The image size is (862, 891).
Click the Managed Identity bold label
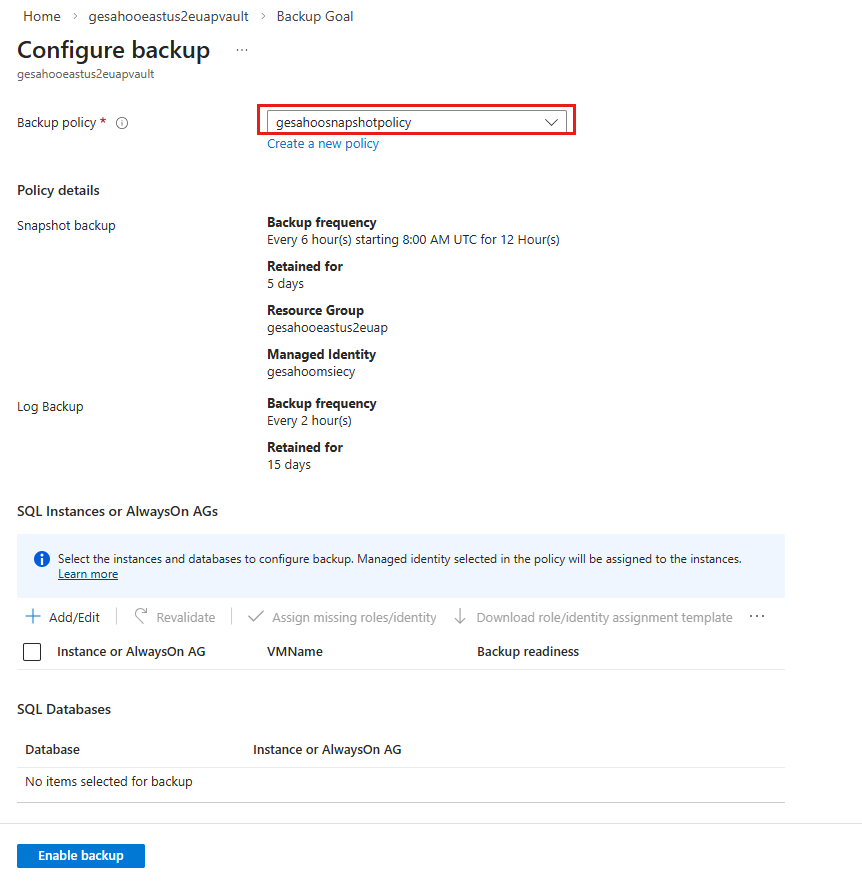tap(322, 355)
